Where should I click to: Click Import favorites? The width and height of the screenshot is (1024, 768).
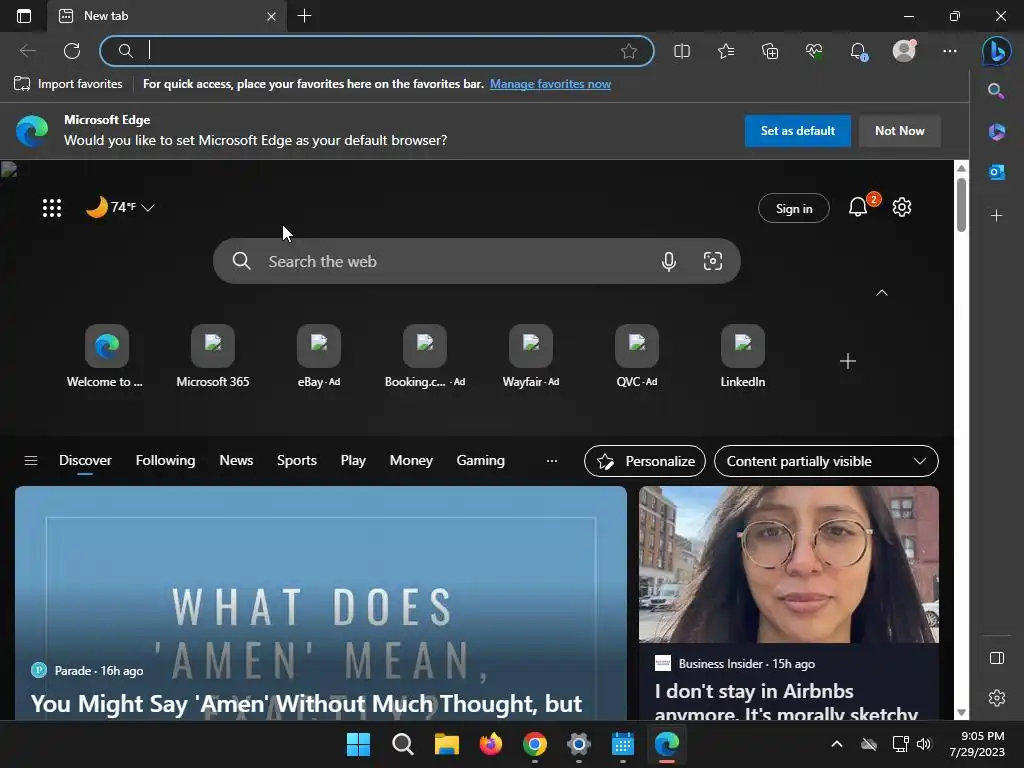(x=68, y=84)
